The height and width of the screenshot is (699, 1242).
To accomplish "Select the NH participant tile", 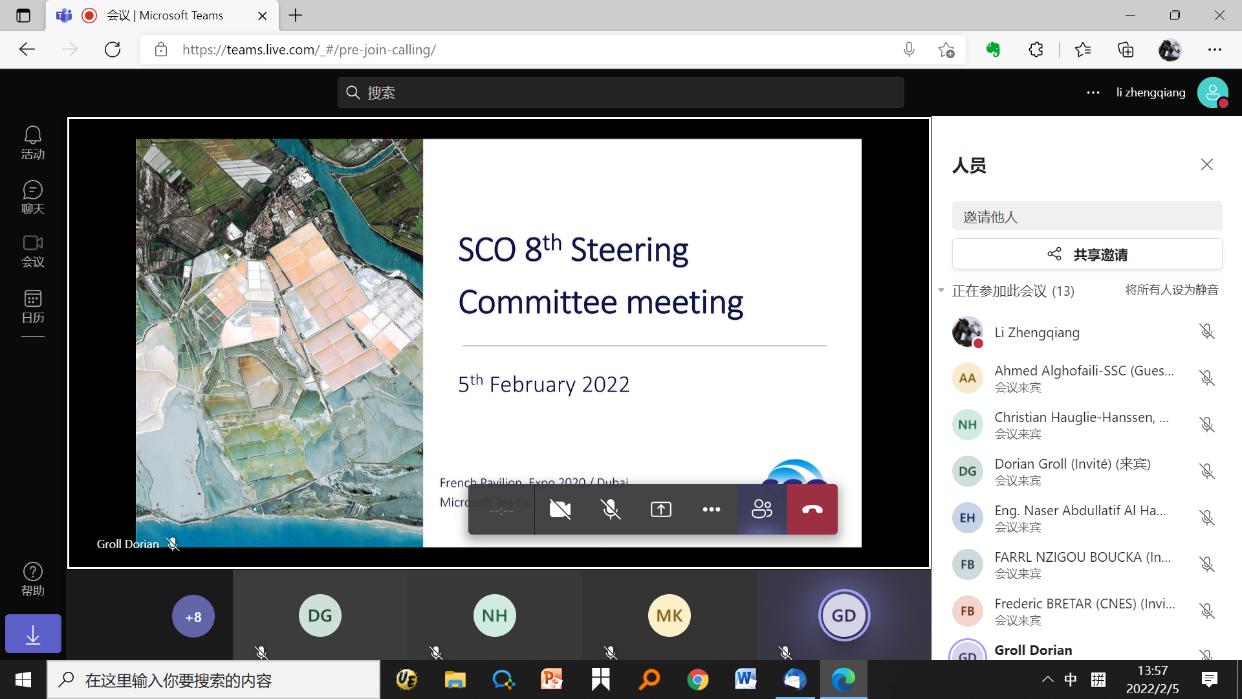I will point(495,616).
